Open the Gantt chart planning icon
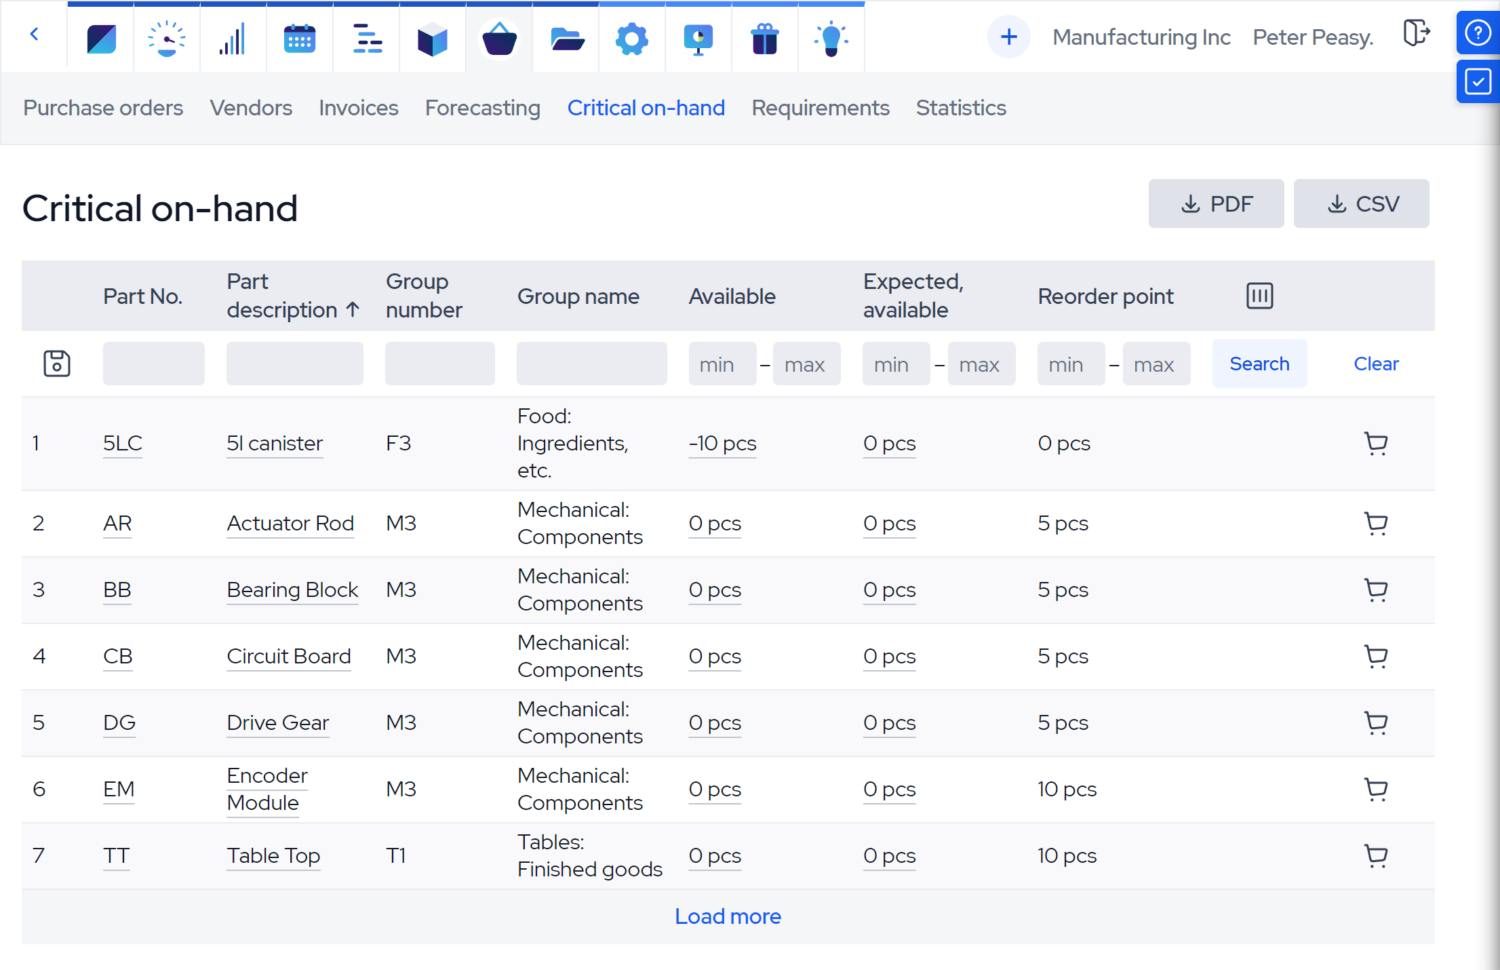Screen dimensions: 1500x970 365,37
